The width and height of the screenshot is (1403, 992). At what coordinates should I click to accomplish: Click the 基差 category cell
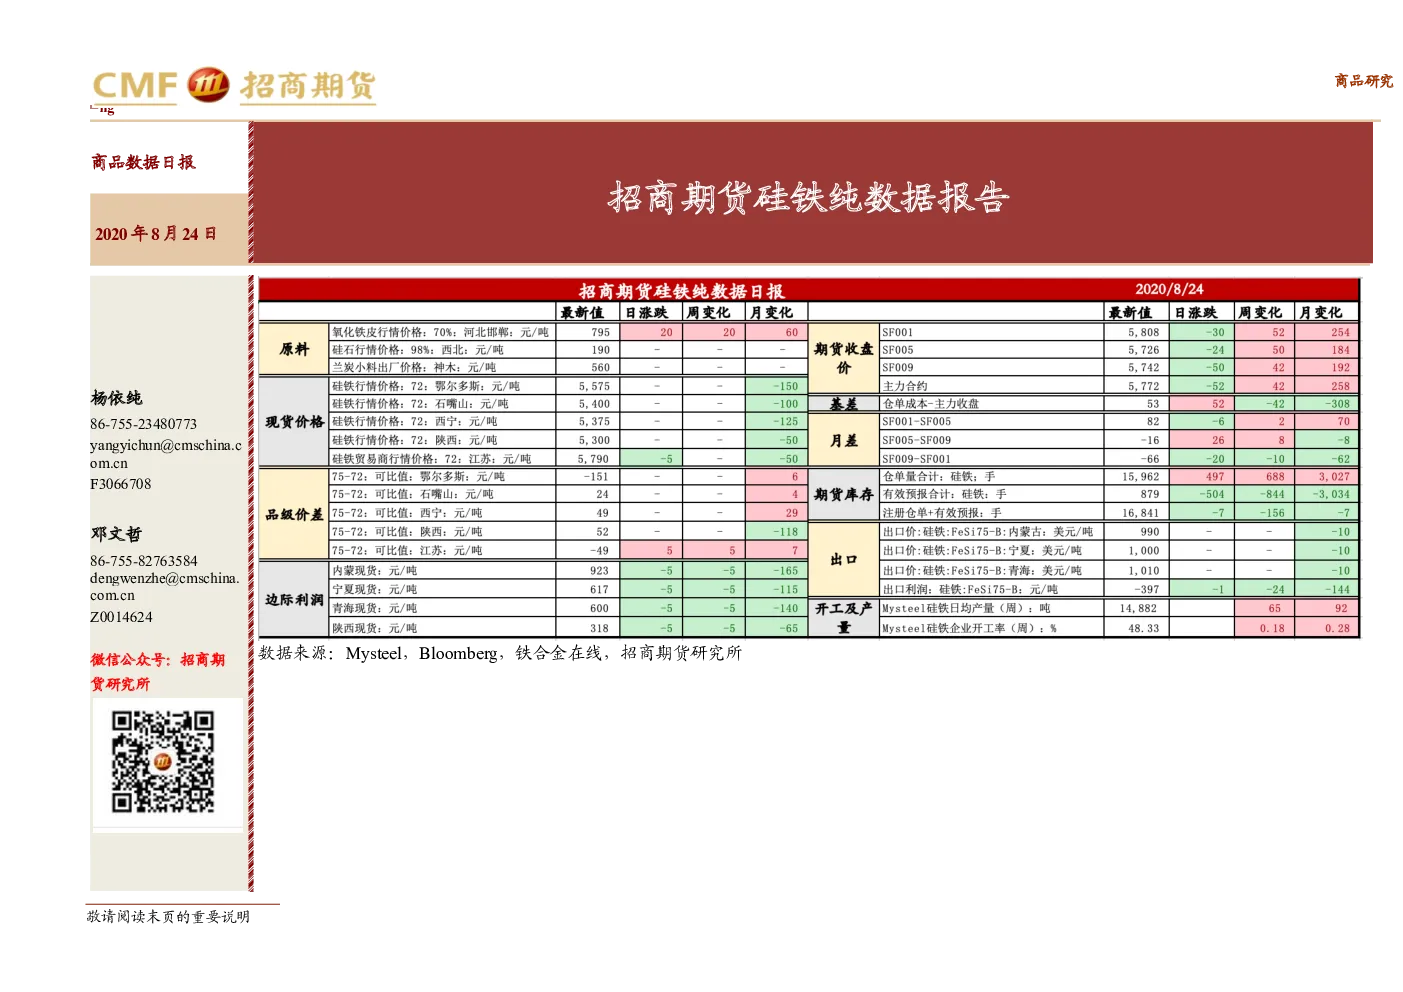[x=843, y=404]
